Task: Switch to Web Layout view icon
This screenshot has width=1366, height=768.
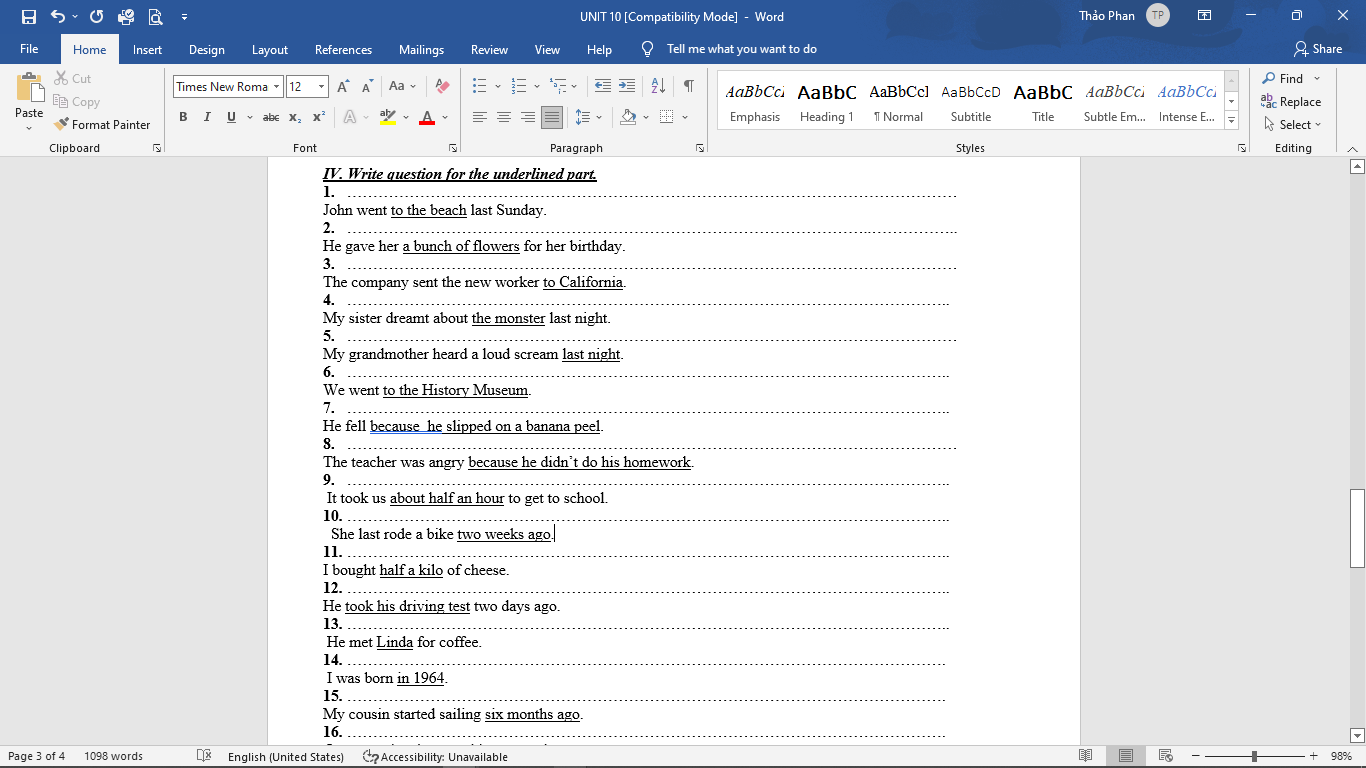Action: point(1165,757)
